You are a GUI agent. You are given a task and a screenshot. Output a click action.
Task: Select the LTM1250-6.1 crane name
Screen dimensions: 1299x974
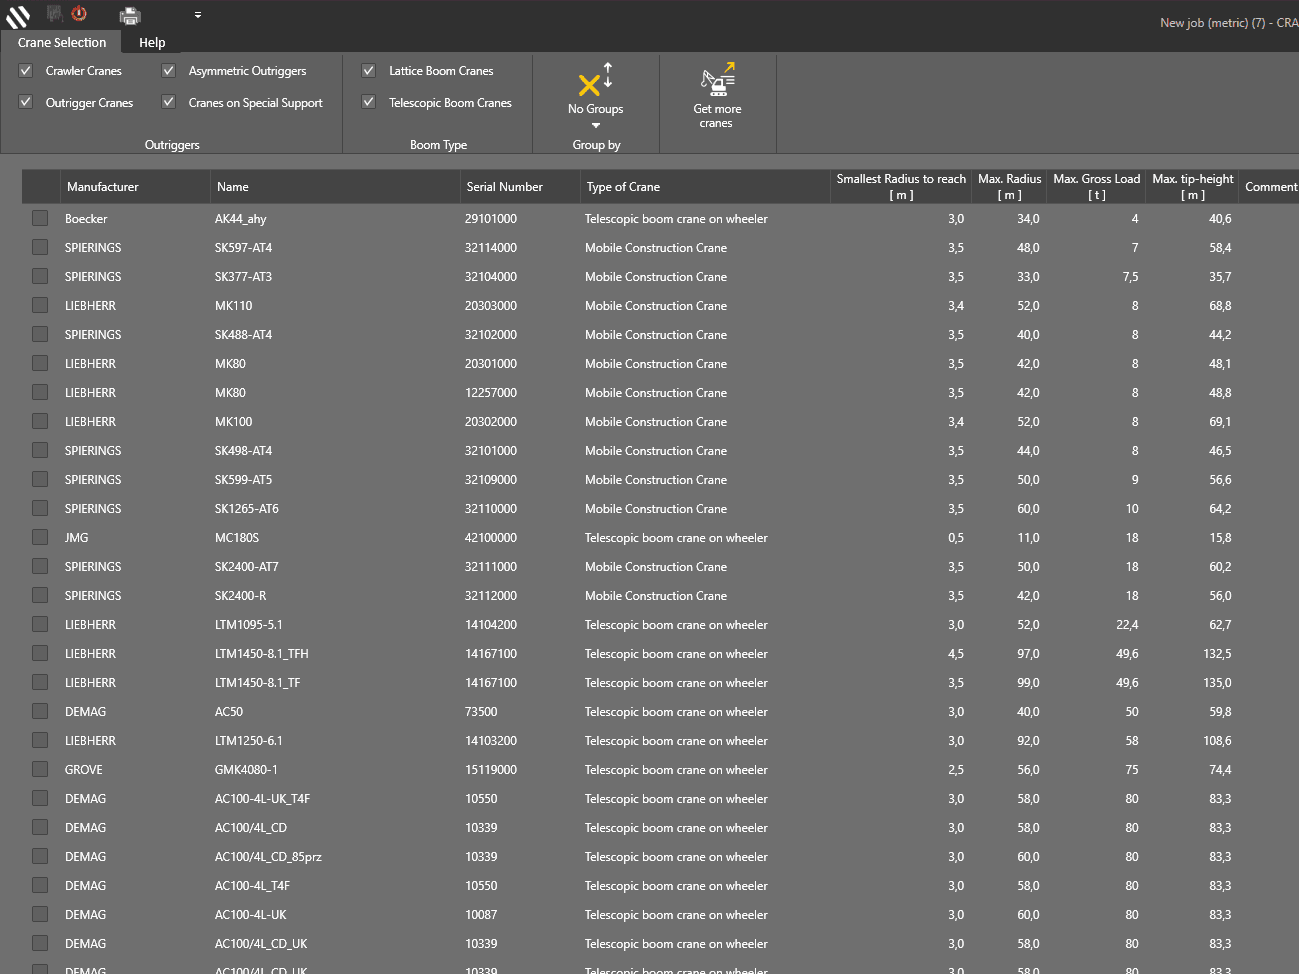coord(248,741)
